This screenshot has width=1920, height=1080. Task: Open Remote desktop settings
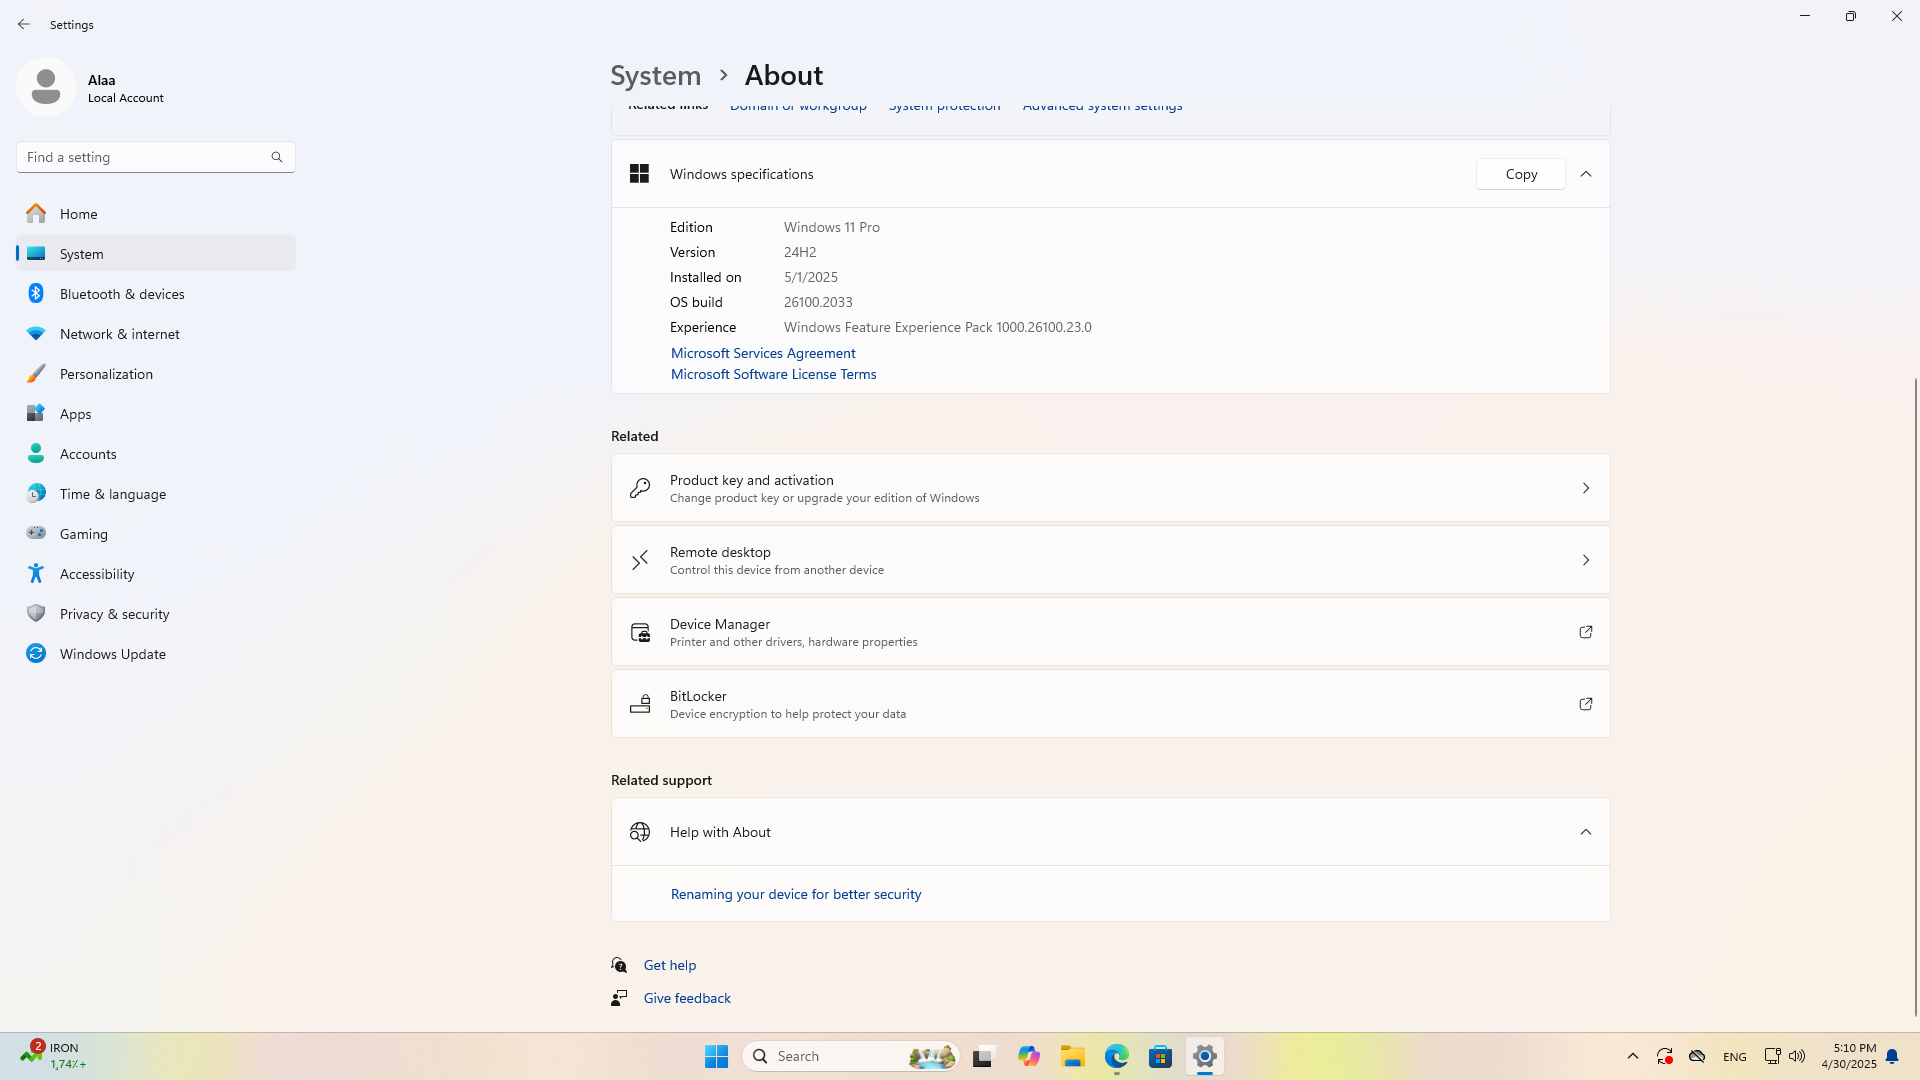[1111, 560]
